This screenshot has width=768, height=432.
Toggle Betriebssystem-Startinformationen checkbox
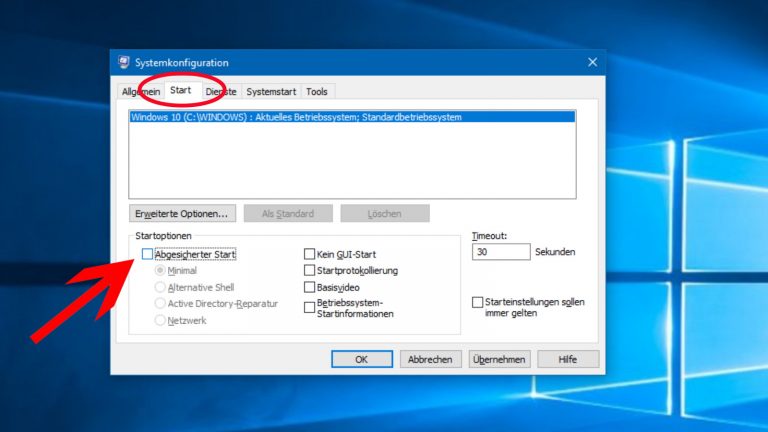coord(309,307)
